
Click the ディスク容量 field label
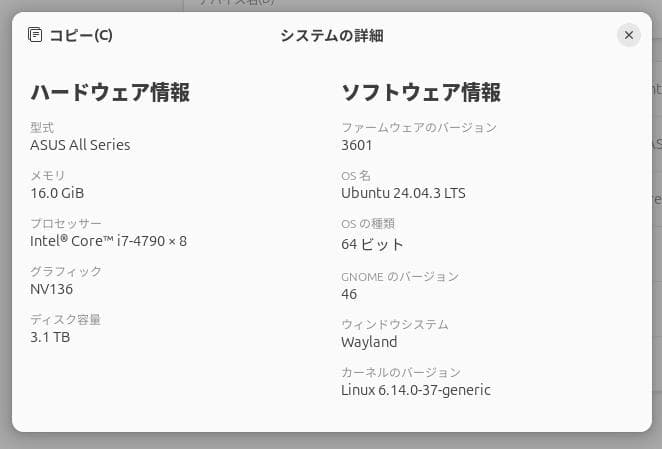tap(66, 320)
